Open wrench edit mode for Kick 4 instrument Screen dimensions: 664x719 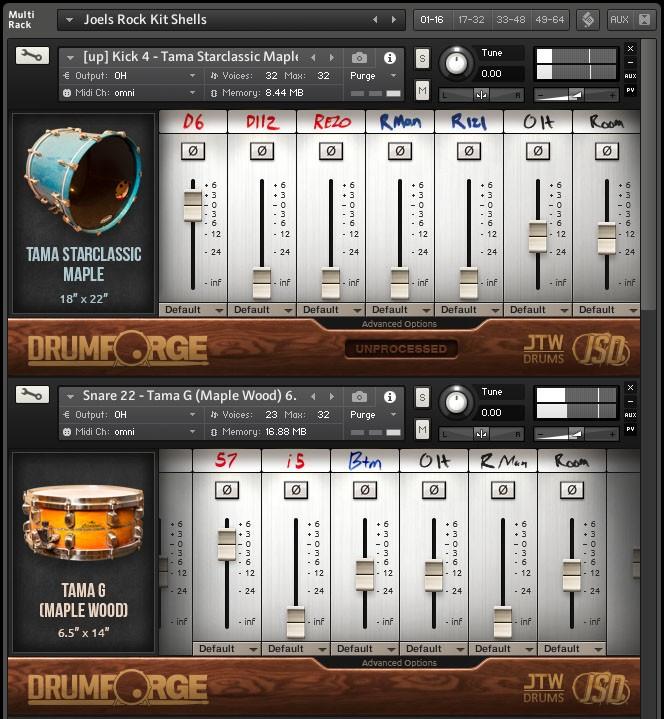[32, 56]
